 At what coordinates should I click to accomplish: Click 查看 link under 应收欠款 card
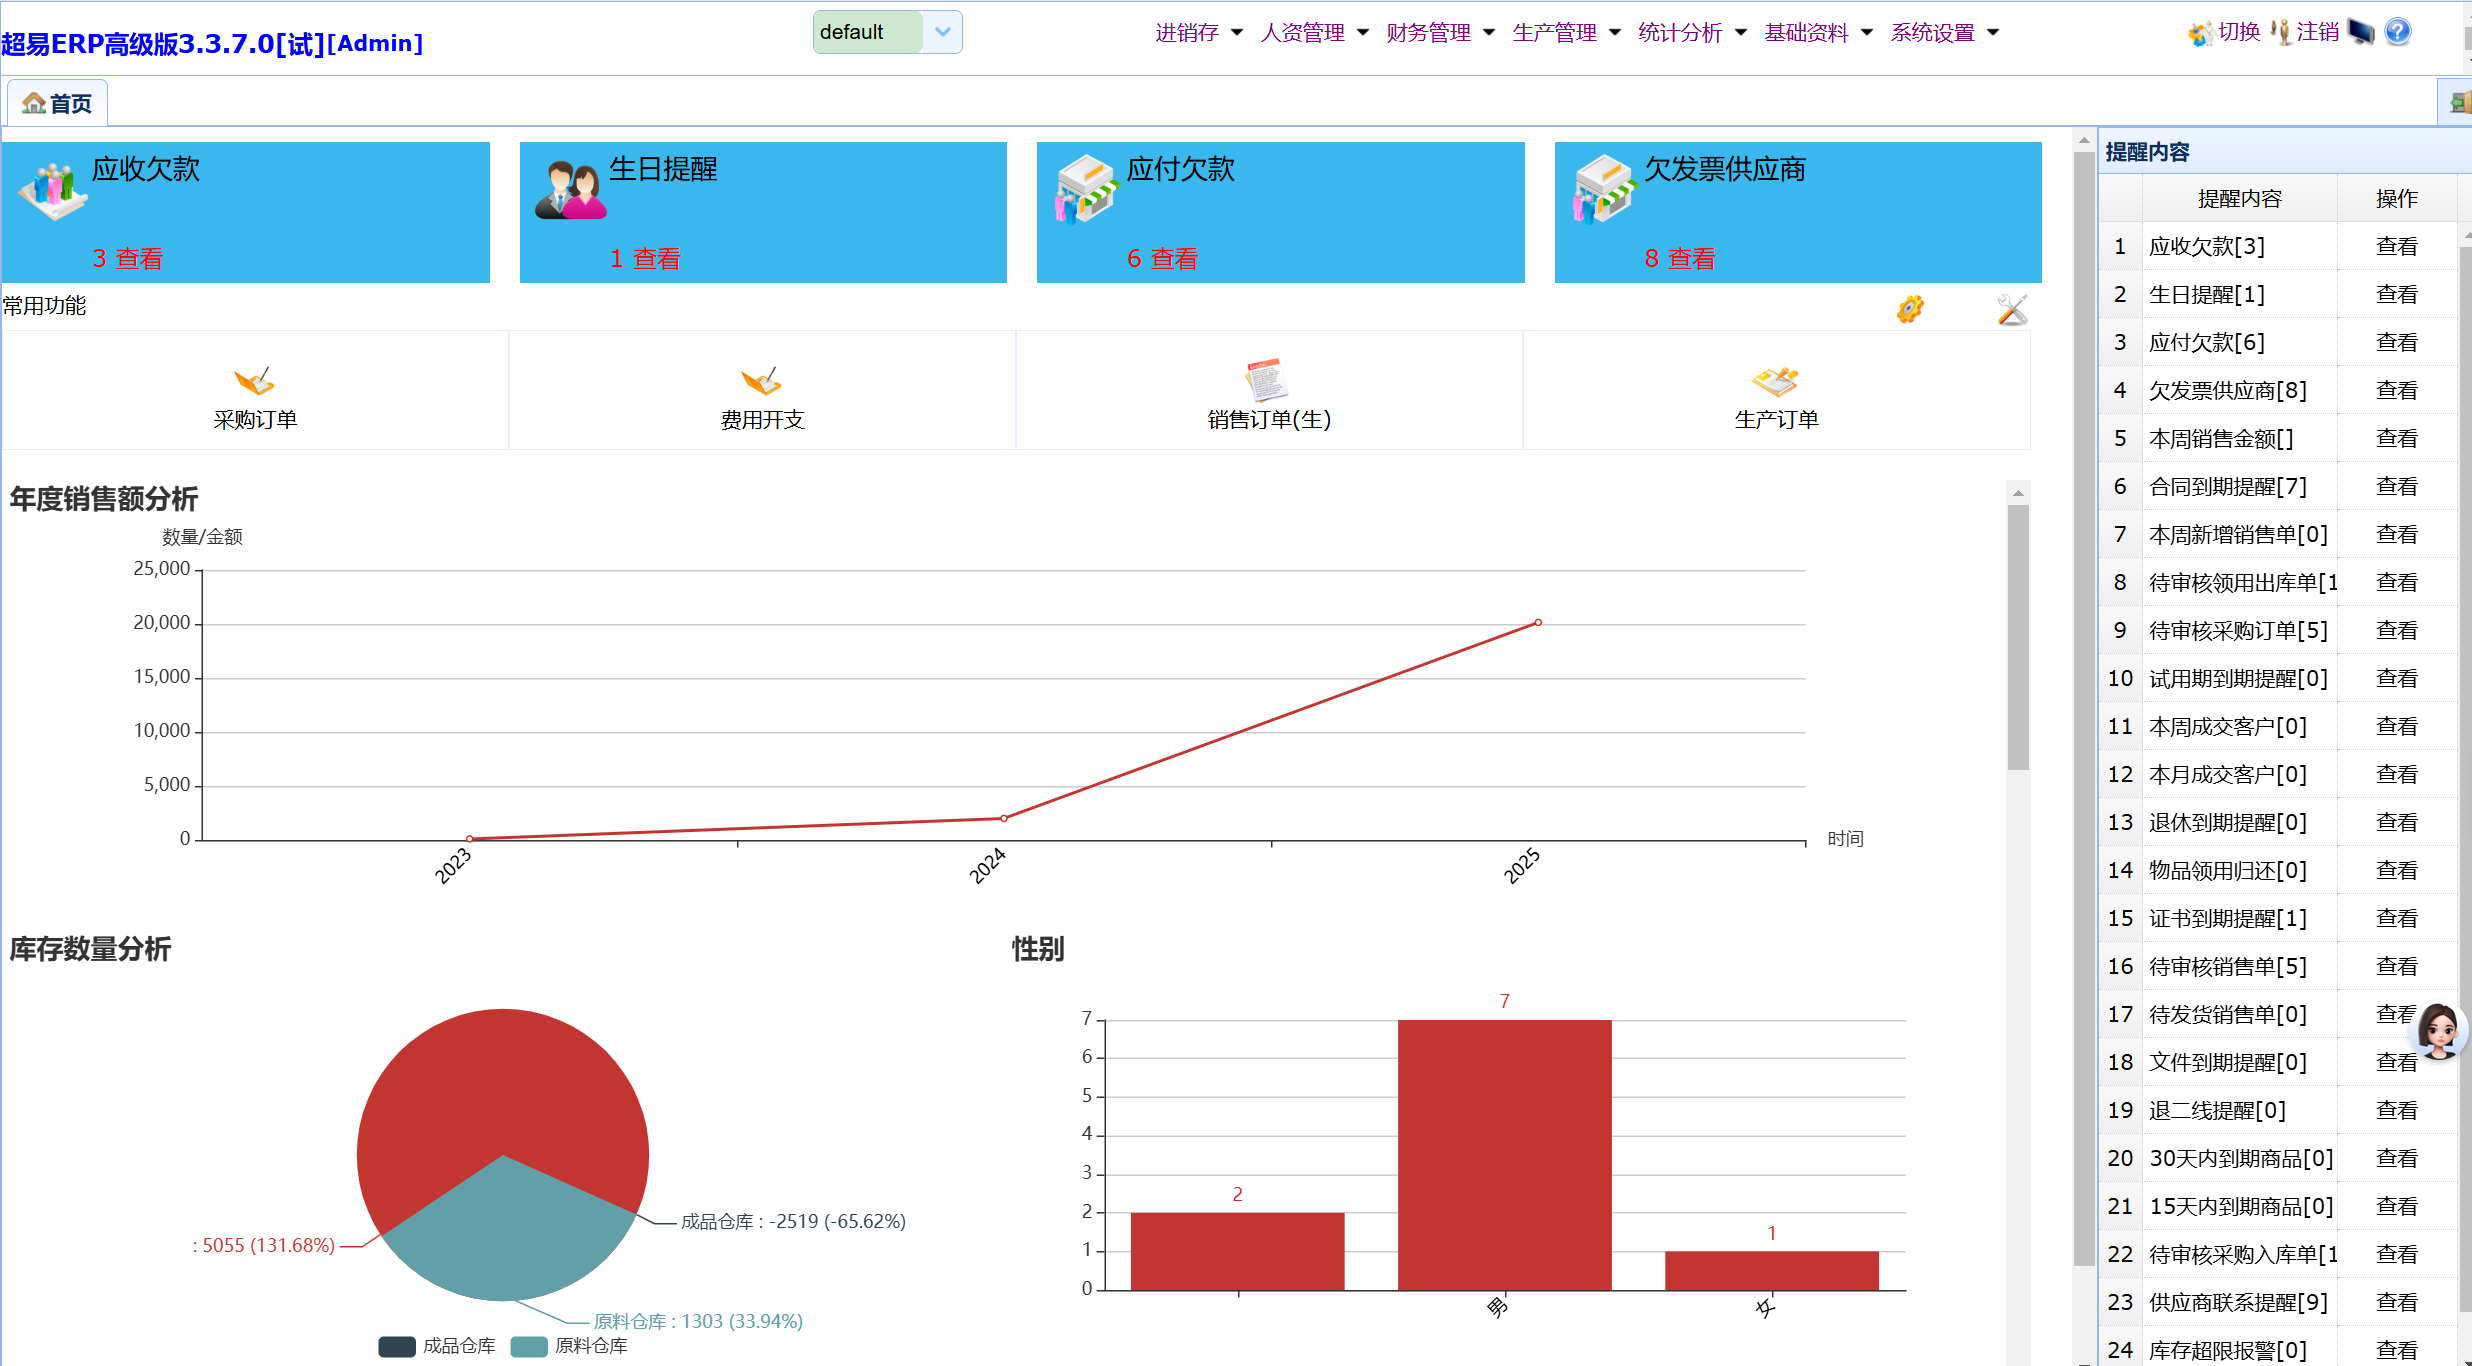[x=139, y=259]
